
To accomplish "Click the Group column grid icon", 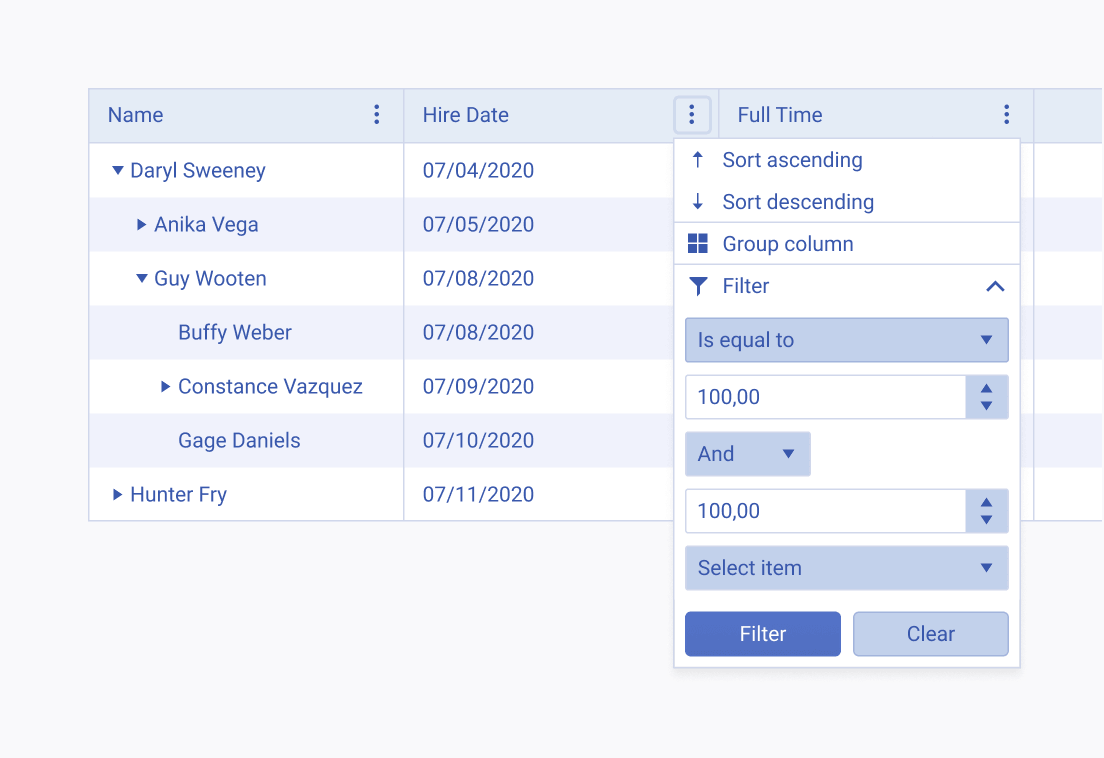I will click(698, 244).
